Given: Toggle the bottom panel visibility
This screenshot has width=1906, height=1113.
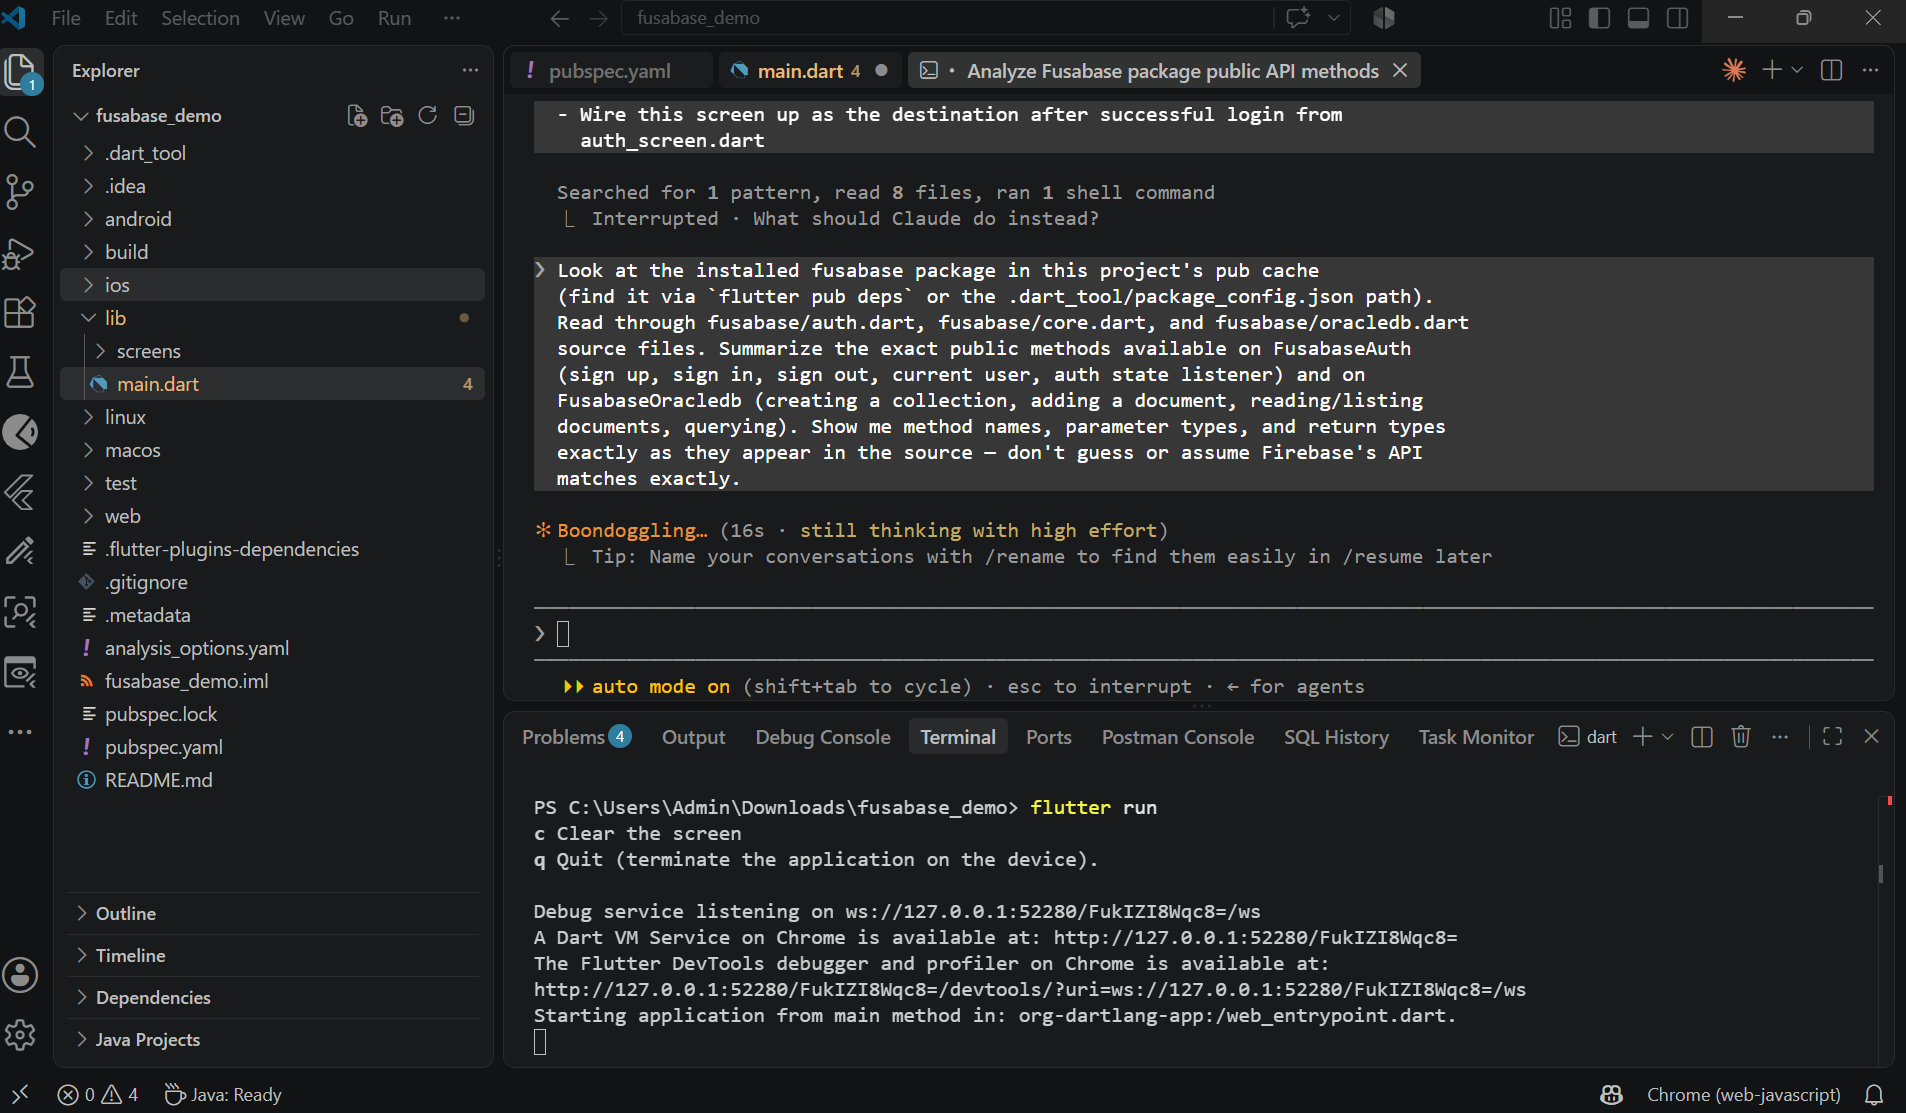Looking at the screenshot, I should [1638, 18].
